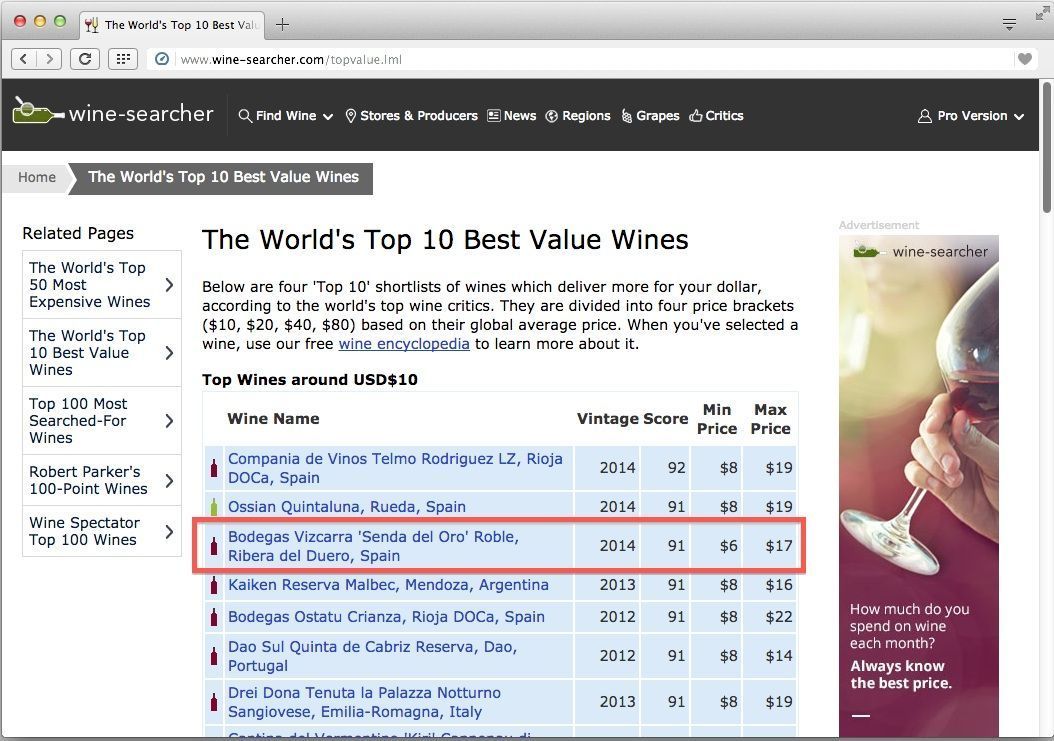Click the green bottle icon beside Ossian Quintaluna
1054x741 pixels.
point(214,507)
